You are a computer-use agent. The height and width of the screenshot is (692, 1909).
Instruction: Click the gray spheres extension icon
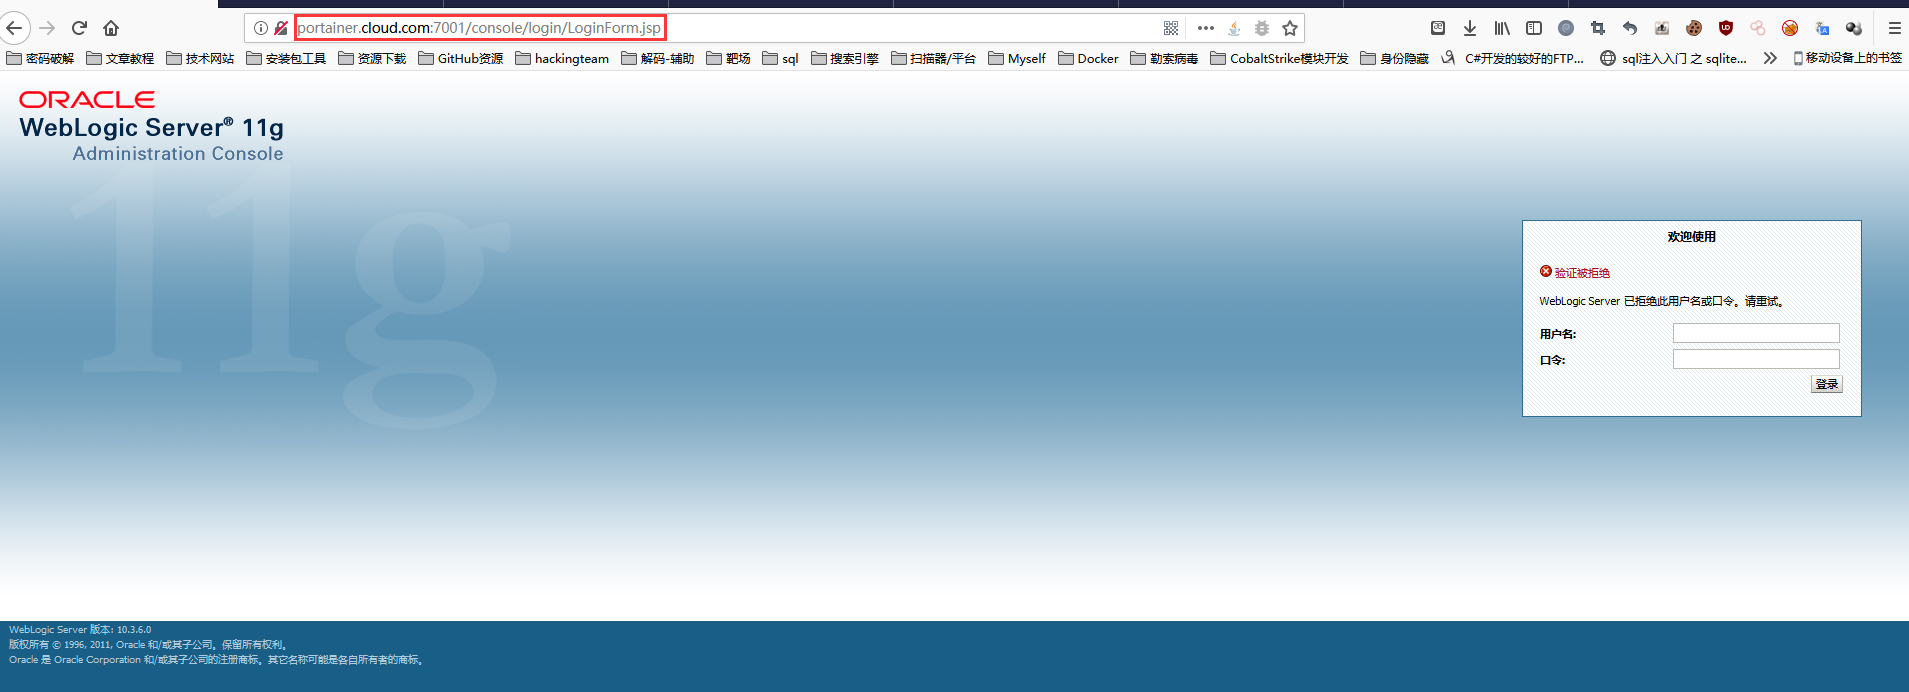[1854, 28]
